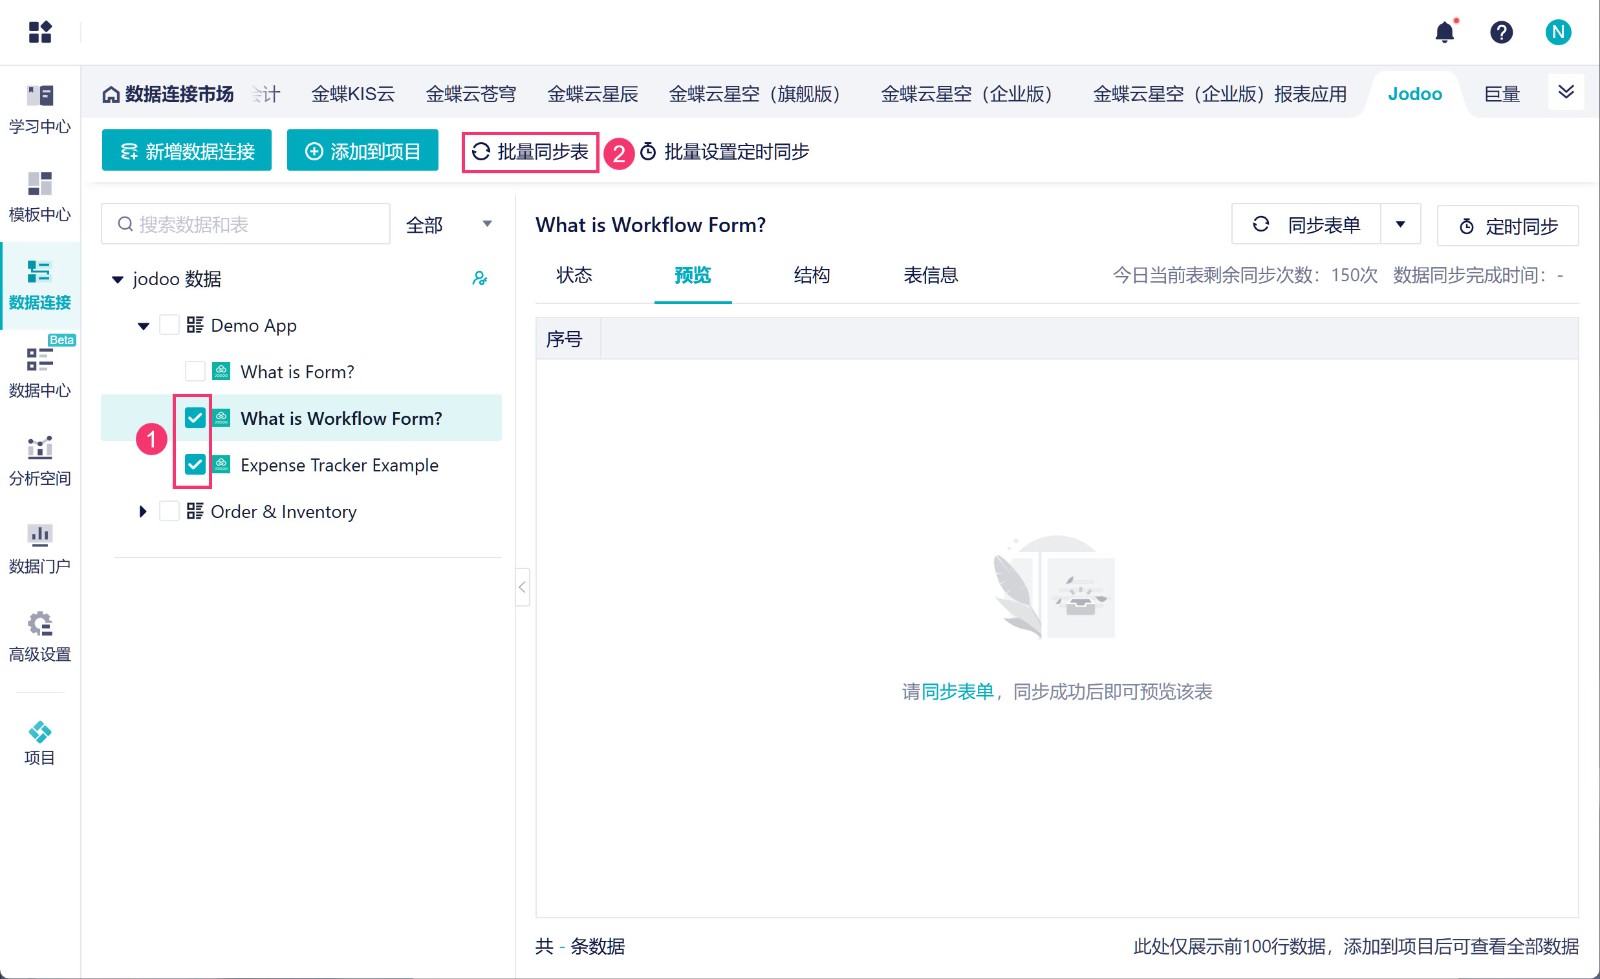Open the 预览 tab
The height and width of the screenshot is (979, 1600).
tap(693, 275)
